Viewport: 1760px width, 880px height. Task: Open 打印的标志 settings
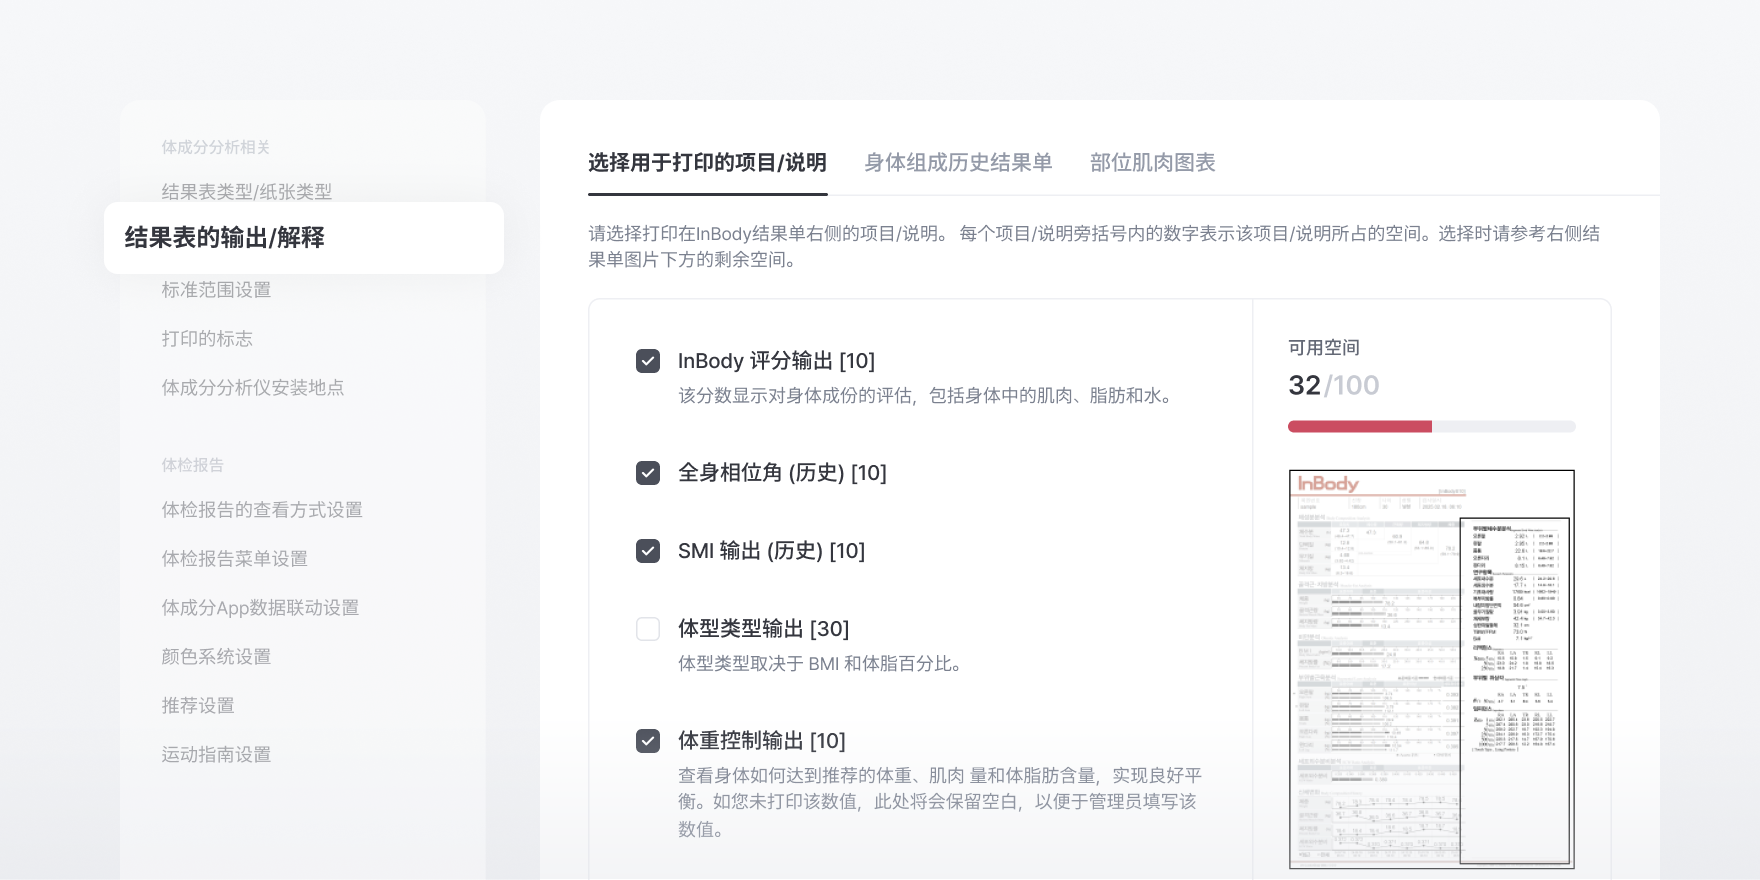[207, 339]
